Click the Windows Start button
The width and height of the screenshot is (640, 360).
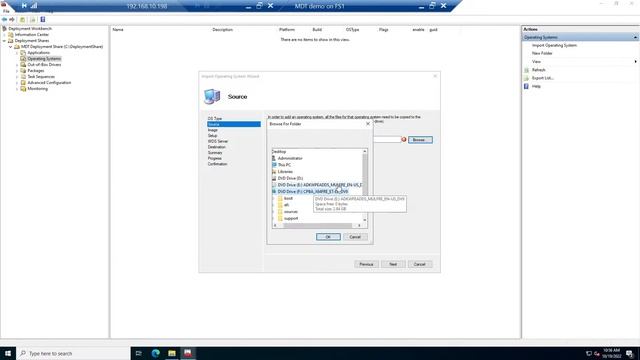(8, 353)
